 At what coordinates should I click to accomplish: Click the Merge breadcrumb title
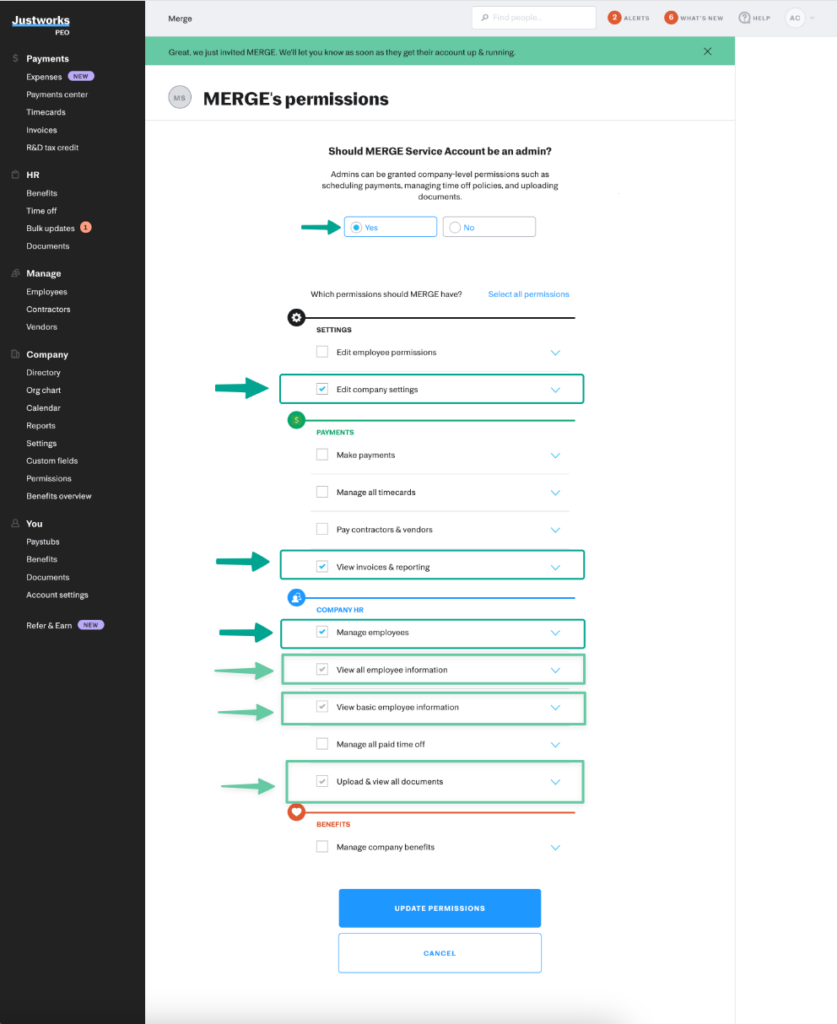point(180,18)
